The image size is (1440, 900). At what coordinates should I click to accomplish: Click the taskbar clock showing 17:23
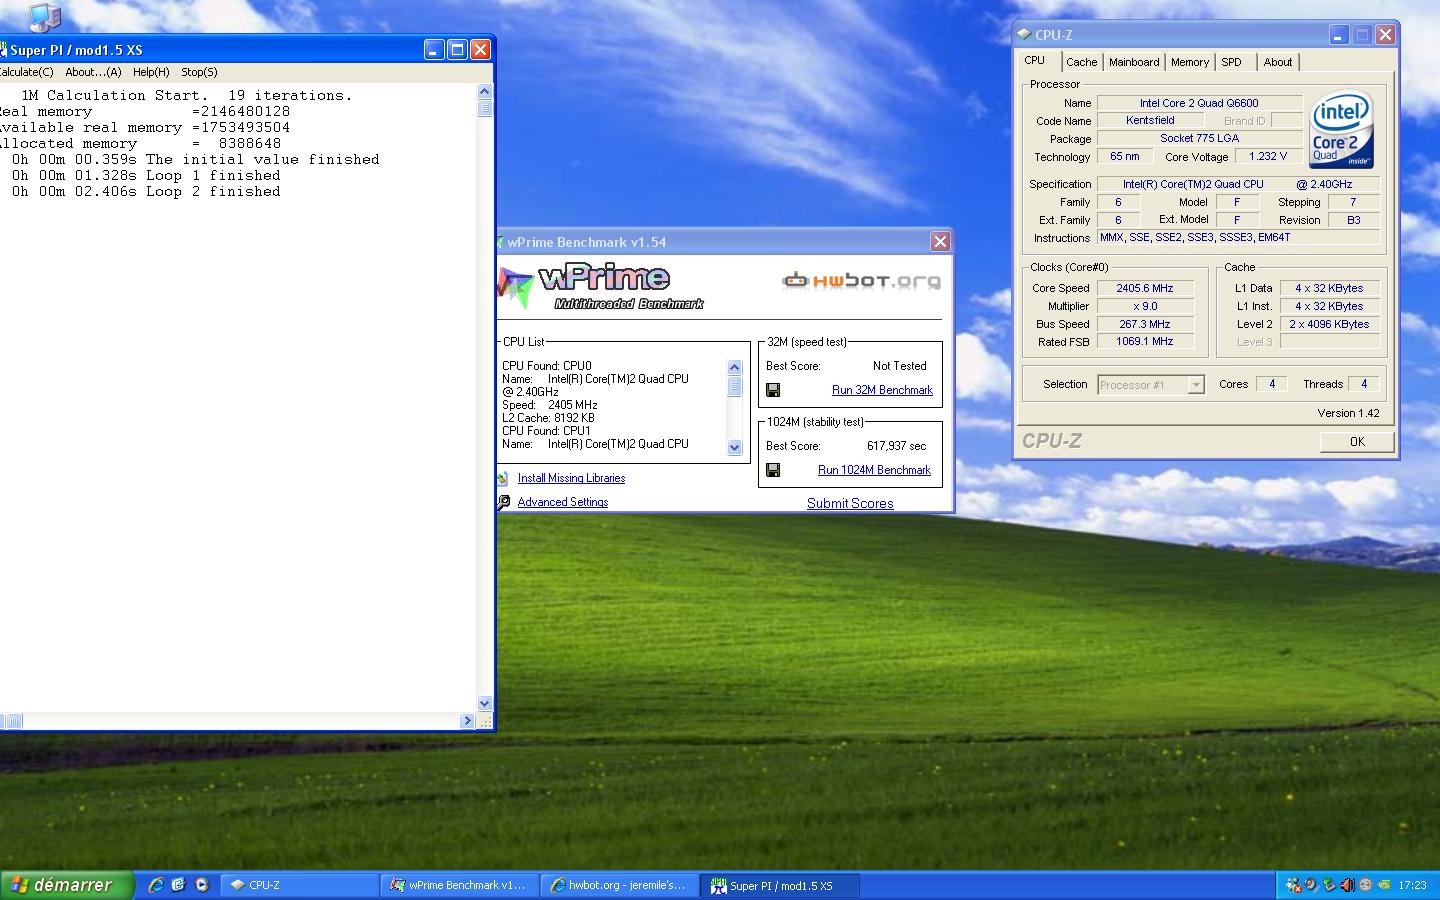coord(1412,885)
